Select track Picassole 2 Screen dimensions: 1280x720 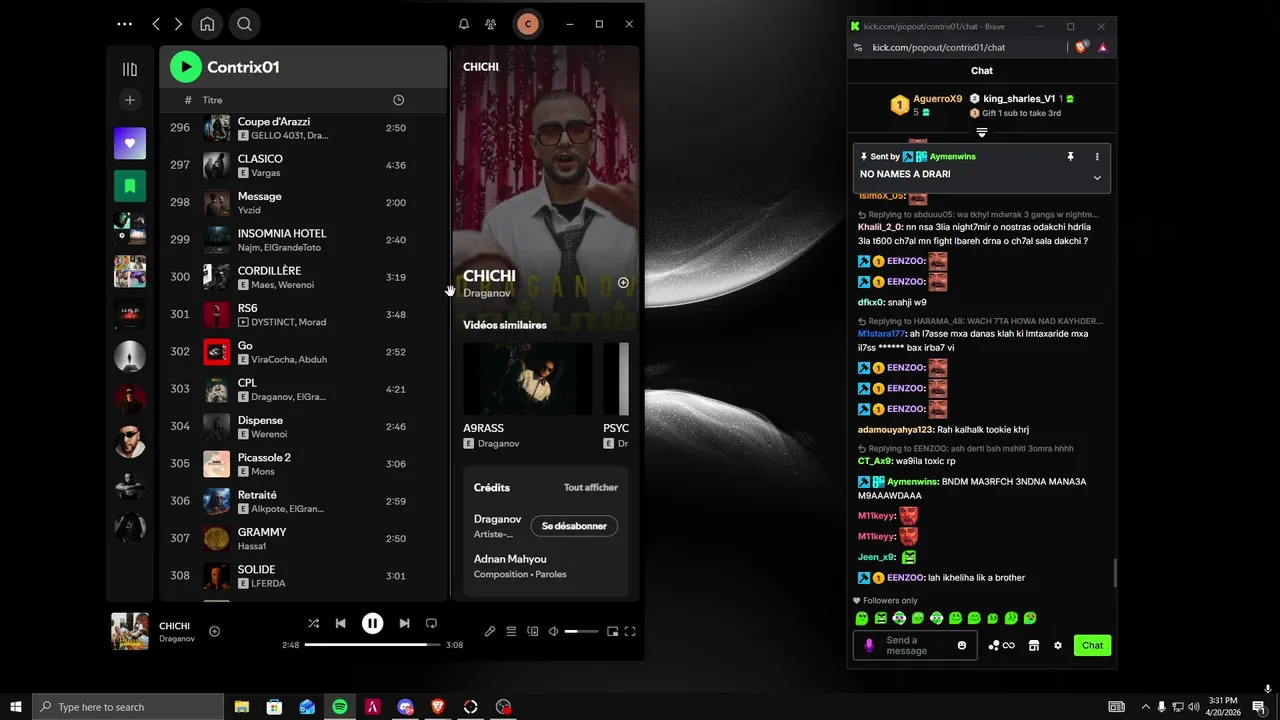click(x=303, y=464)
